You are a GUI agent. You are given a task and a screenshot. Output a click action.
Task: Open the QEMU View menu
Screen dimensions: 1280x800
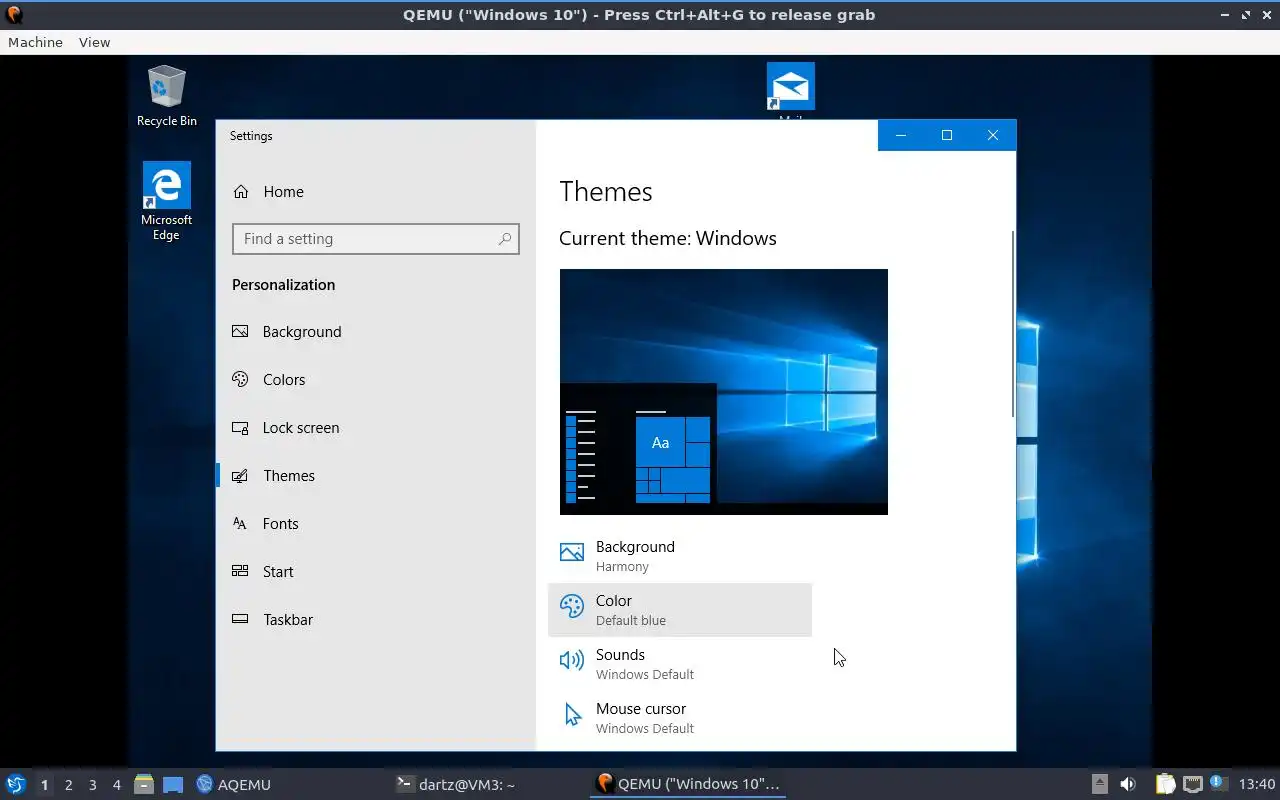(x=94, y=42)
